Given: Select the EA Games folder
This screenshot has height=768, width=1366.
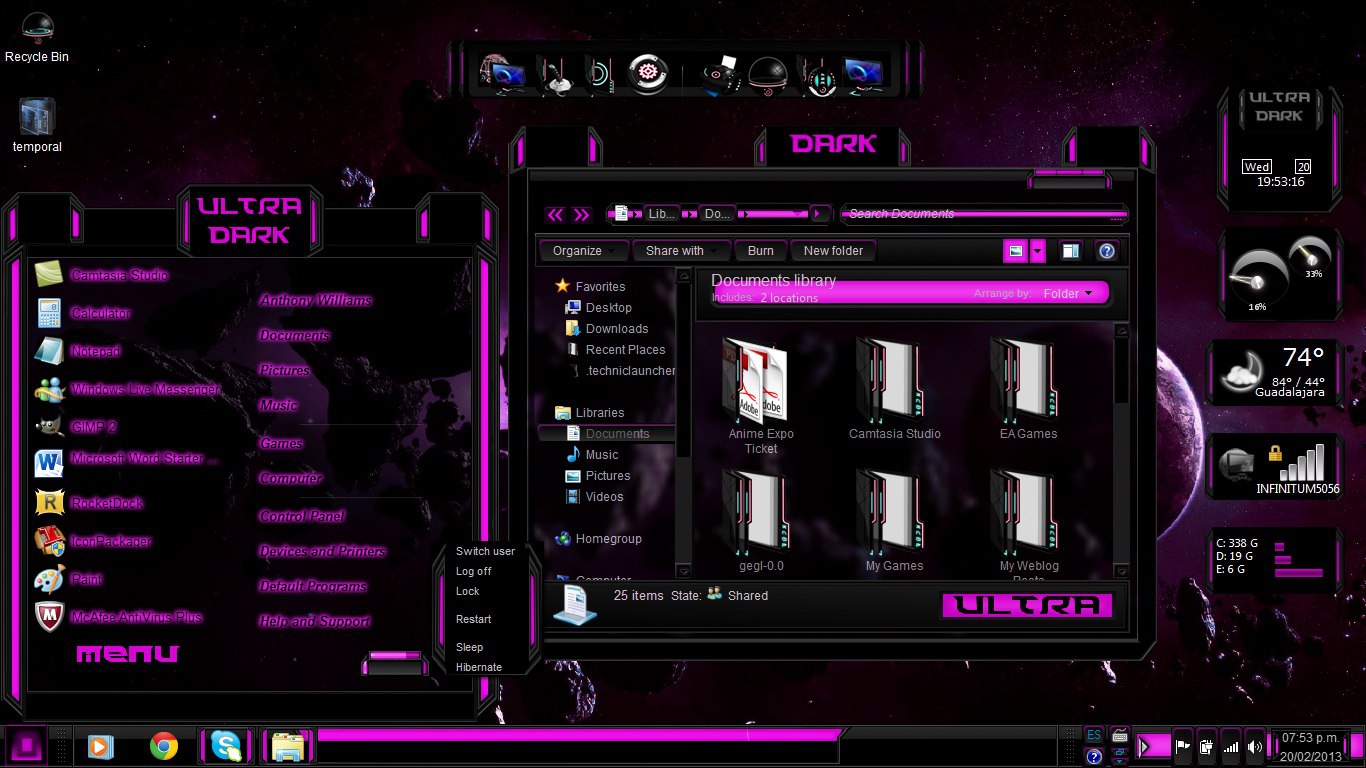Looking at the screenshot, I should pos(1028,388).
